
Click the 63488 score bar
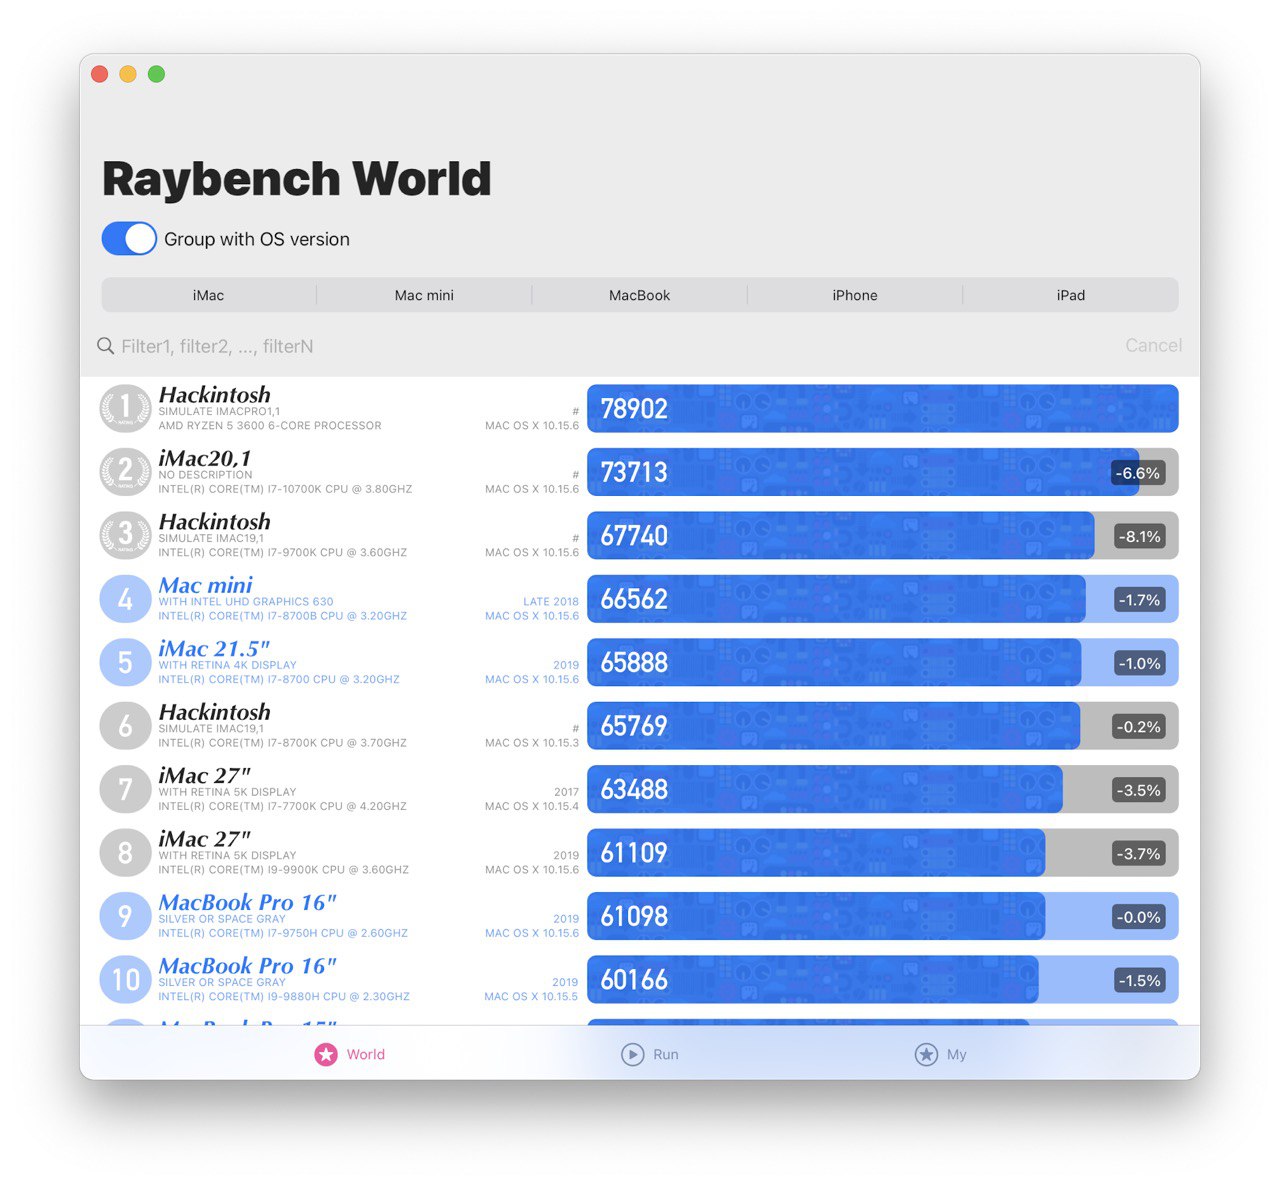tap(882, 790)
